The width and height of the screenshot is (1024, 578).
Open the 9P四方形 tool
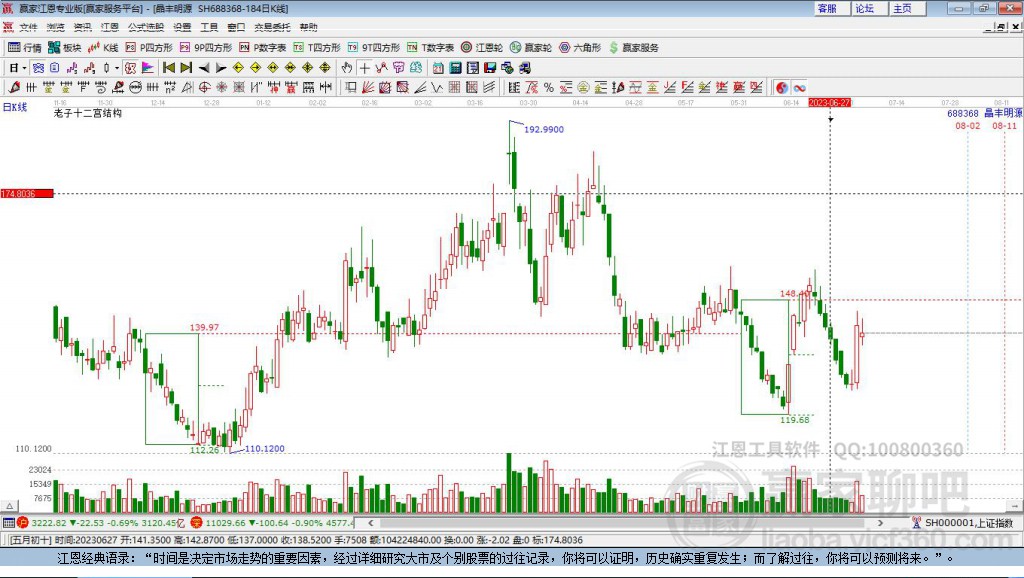(x=205, y=47)
